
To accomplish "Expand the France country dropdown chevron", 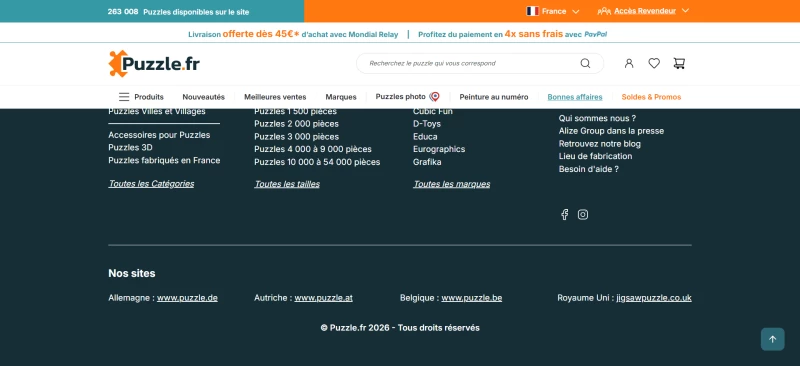I will [576, 11].
